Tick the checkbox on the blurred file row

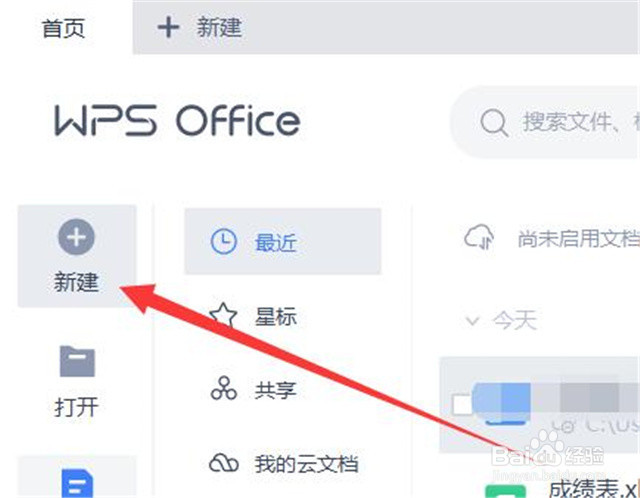point(462,405)
